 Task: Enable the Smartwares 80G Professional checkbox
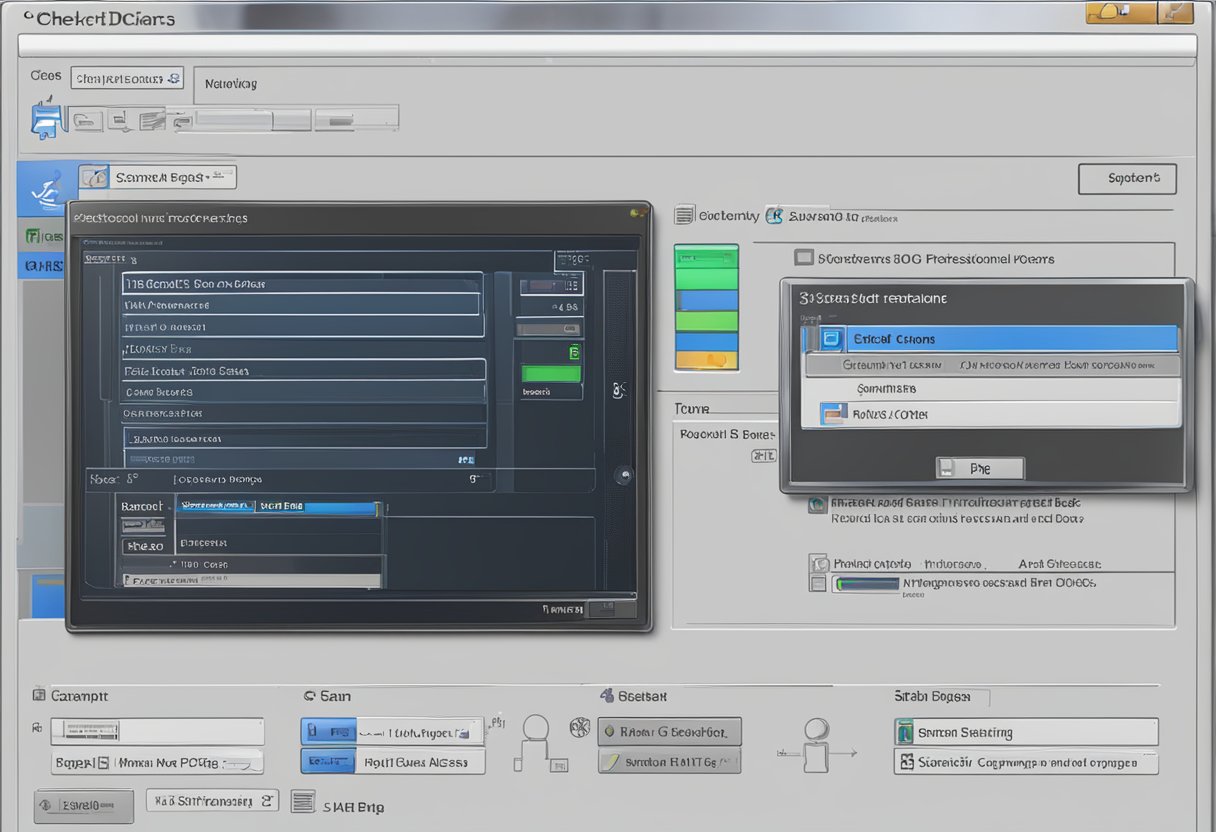tap(803, 258)
